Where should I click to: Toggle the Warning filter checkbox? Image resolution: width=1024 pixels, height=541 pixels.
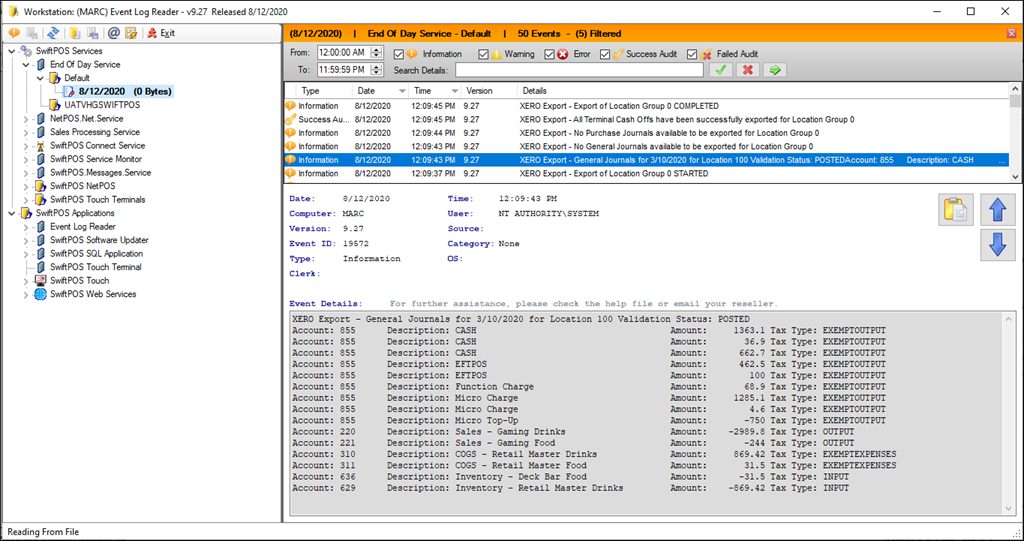coord(483,54)
